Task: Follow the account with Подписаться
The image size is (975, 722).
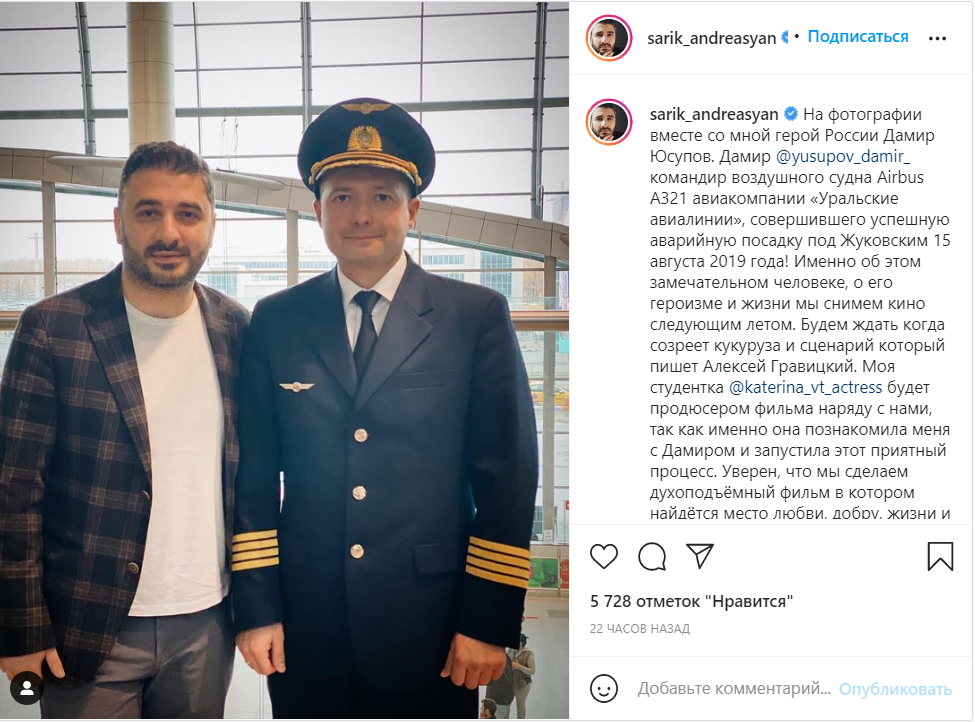Action: click(857, 37)
